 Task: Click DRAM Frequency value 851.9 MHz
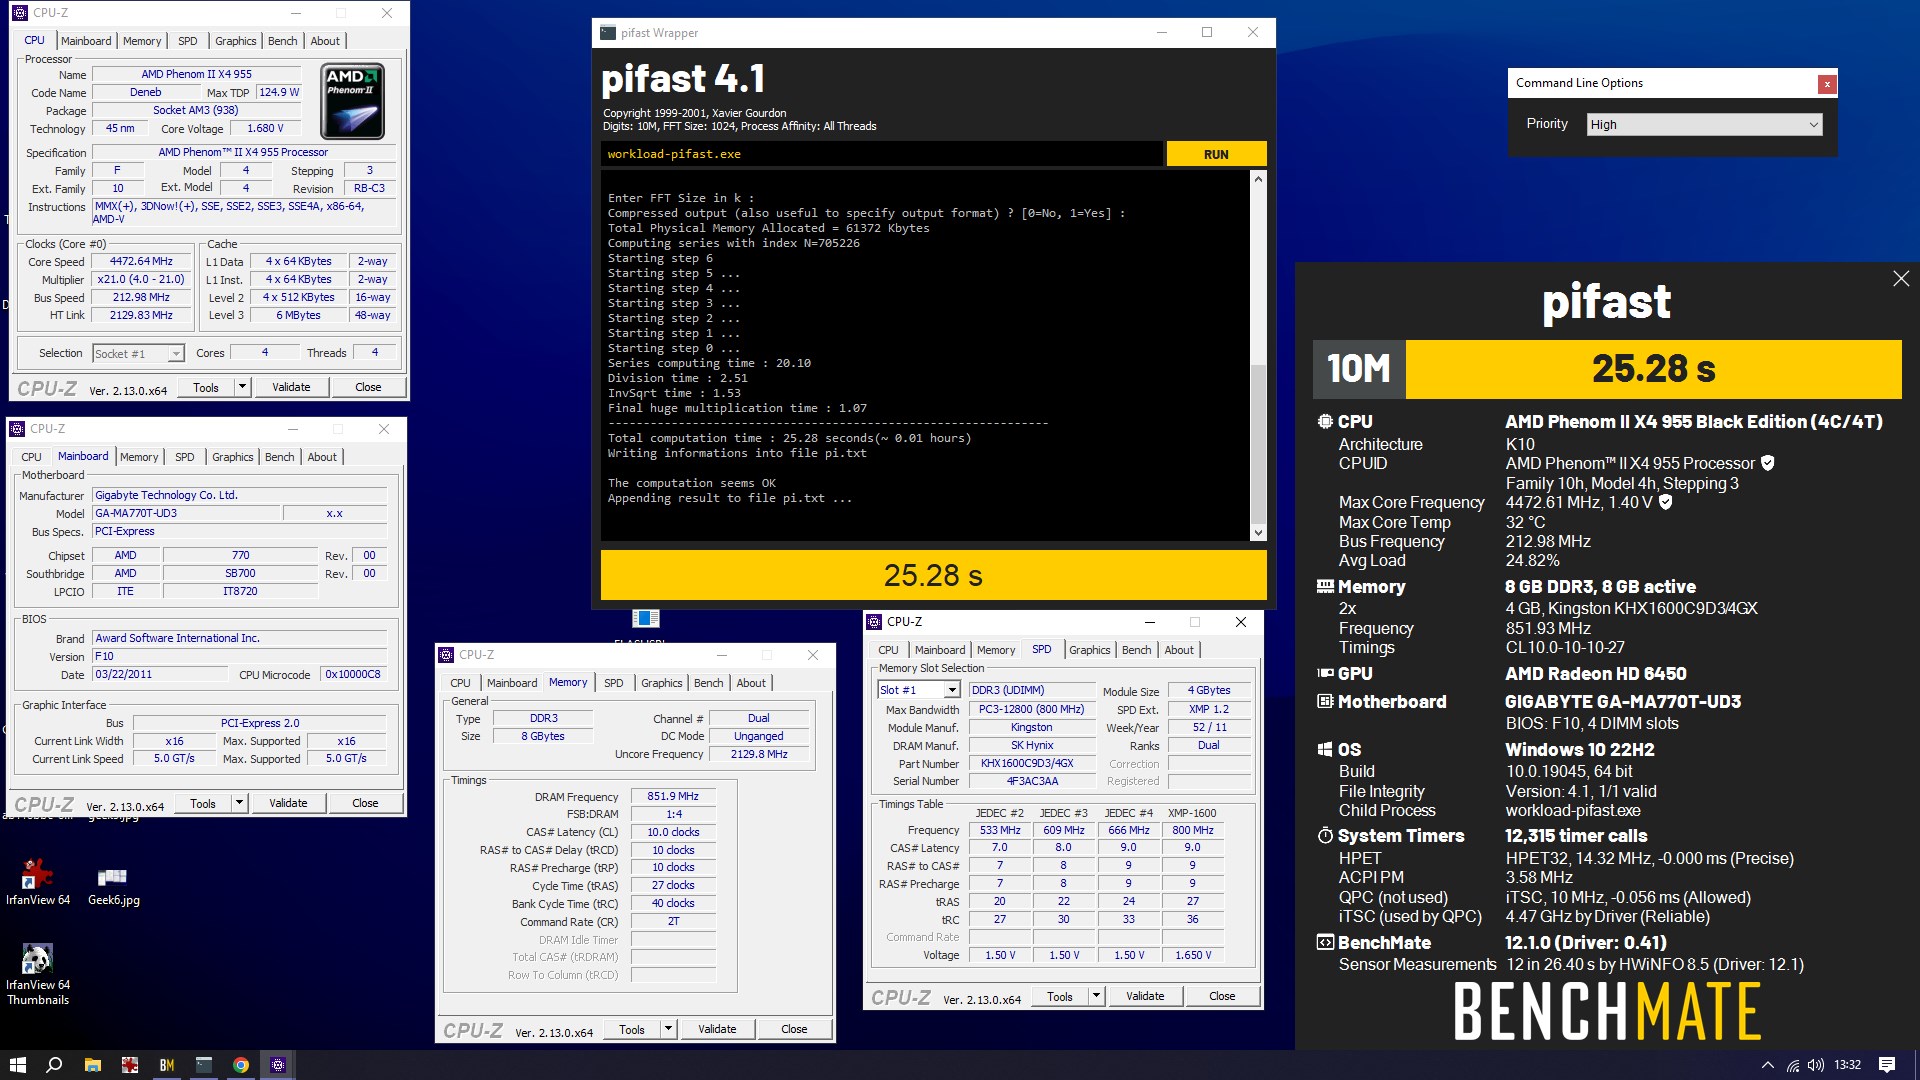click(673, 796)
